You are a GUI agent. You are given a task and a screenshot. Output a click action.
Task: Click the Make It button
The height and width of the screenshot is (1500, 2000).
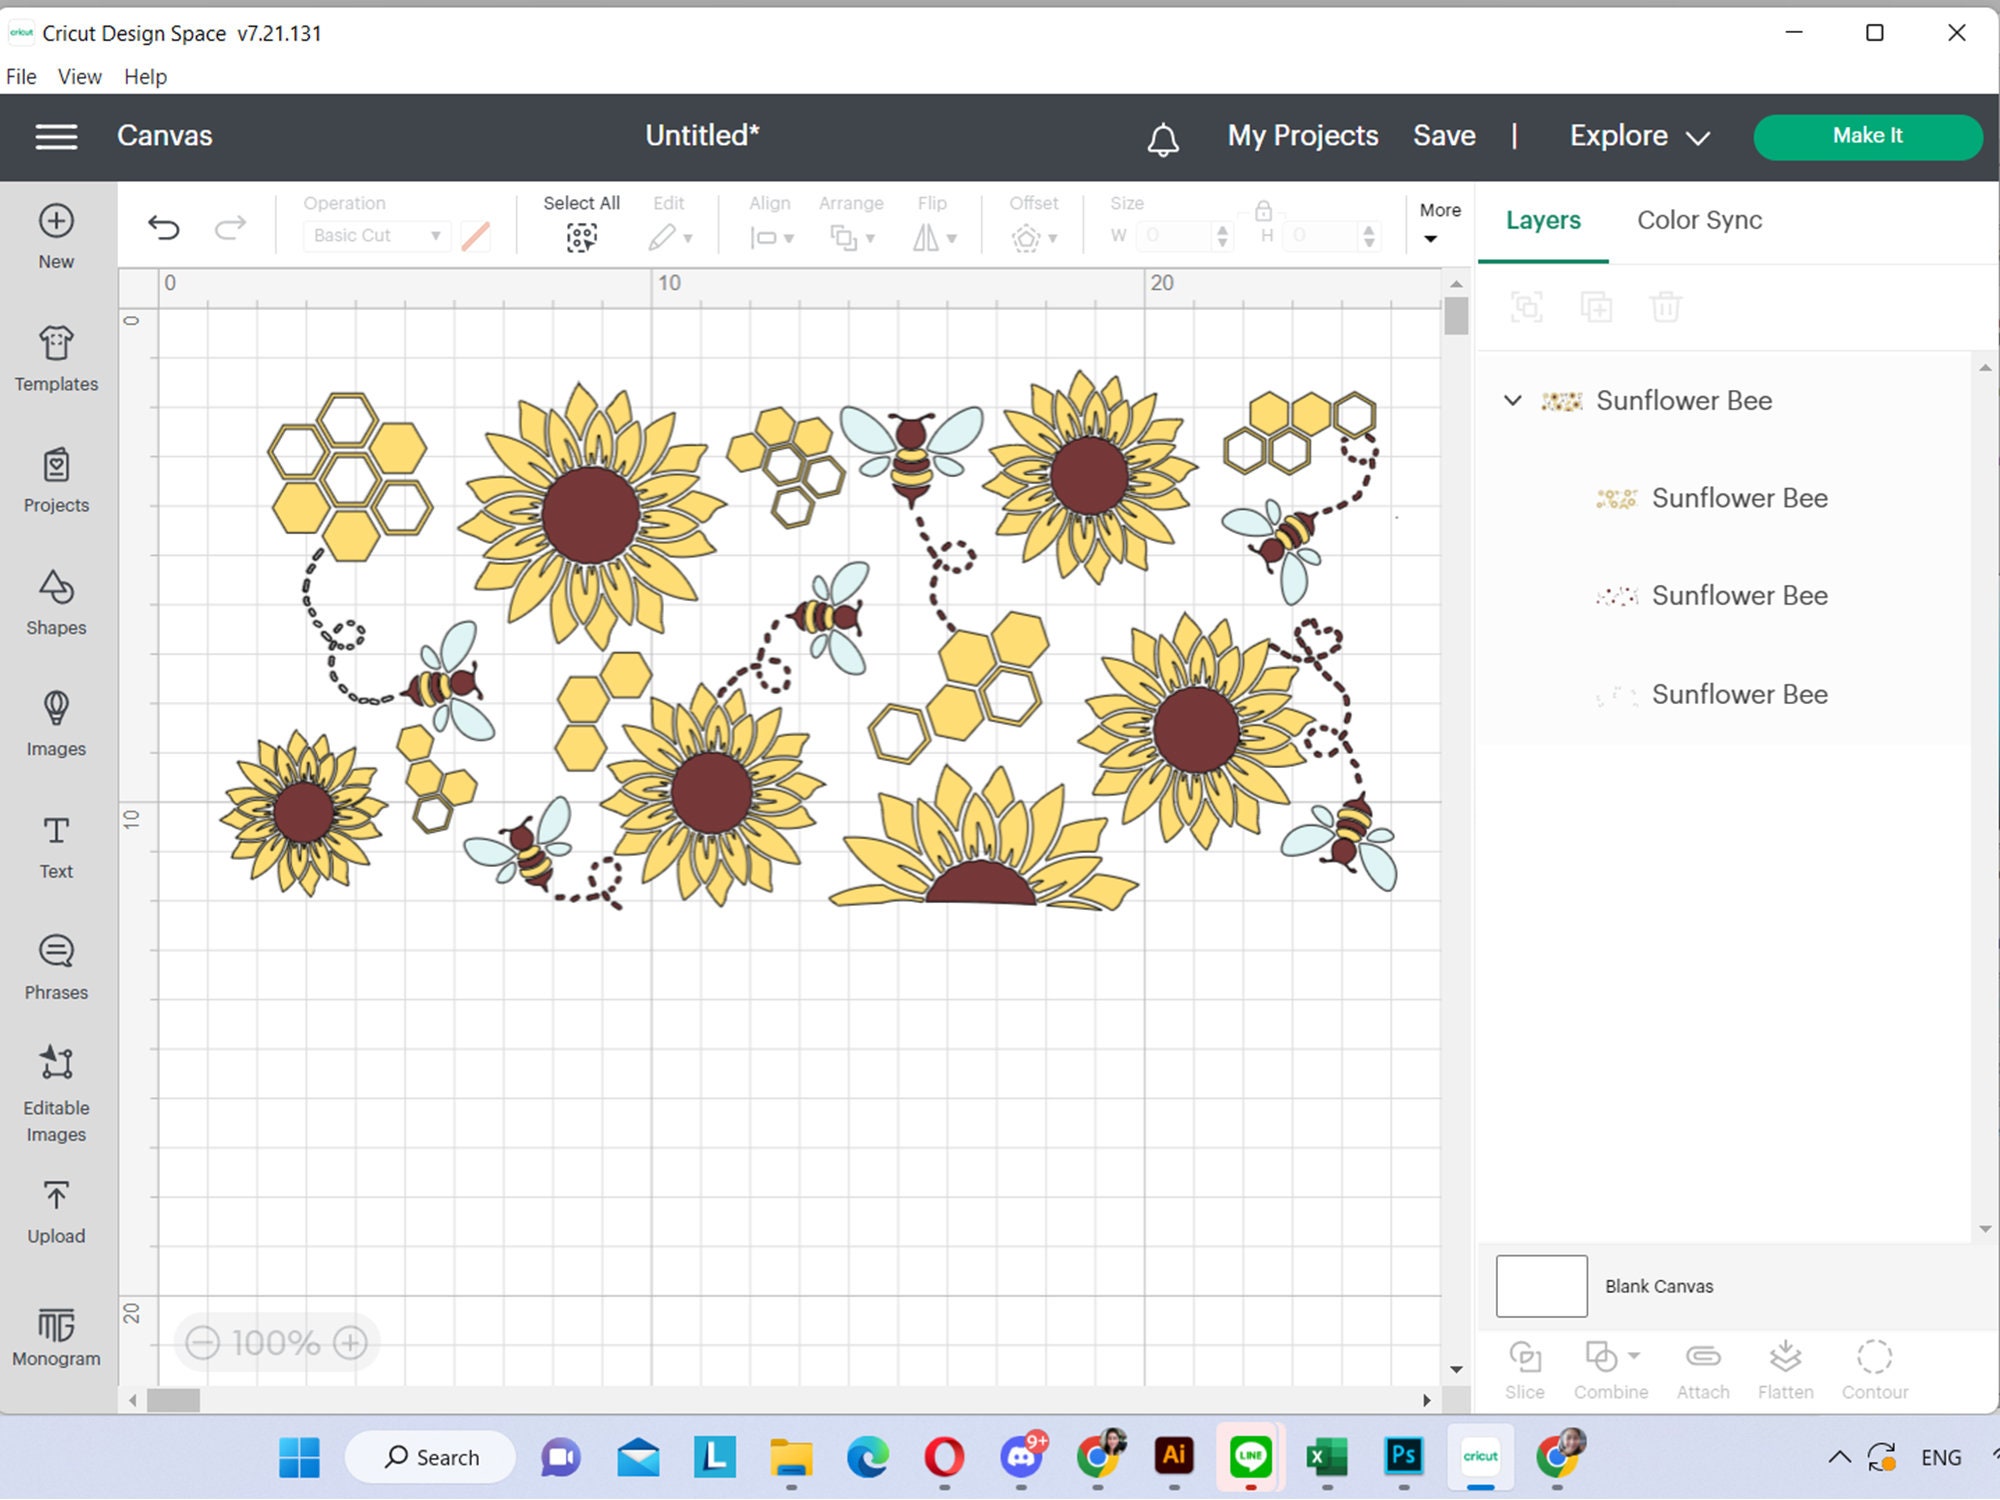pyautogui.click(x=1868, y=136)
